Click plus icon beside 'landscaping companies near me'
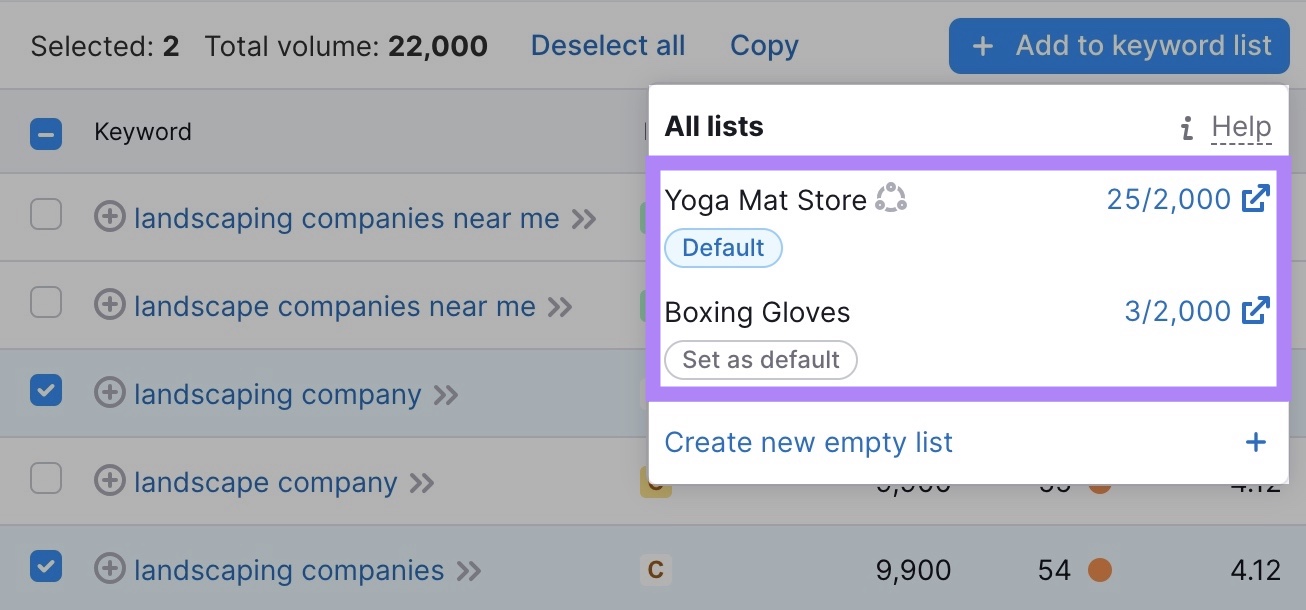The height and width of the screenshot is (610, 1306). (x=109, y=218)
